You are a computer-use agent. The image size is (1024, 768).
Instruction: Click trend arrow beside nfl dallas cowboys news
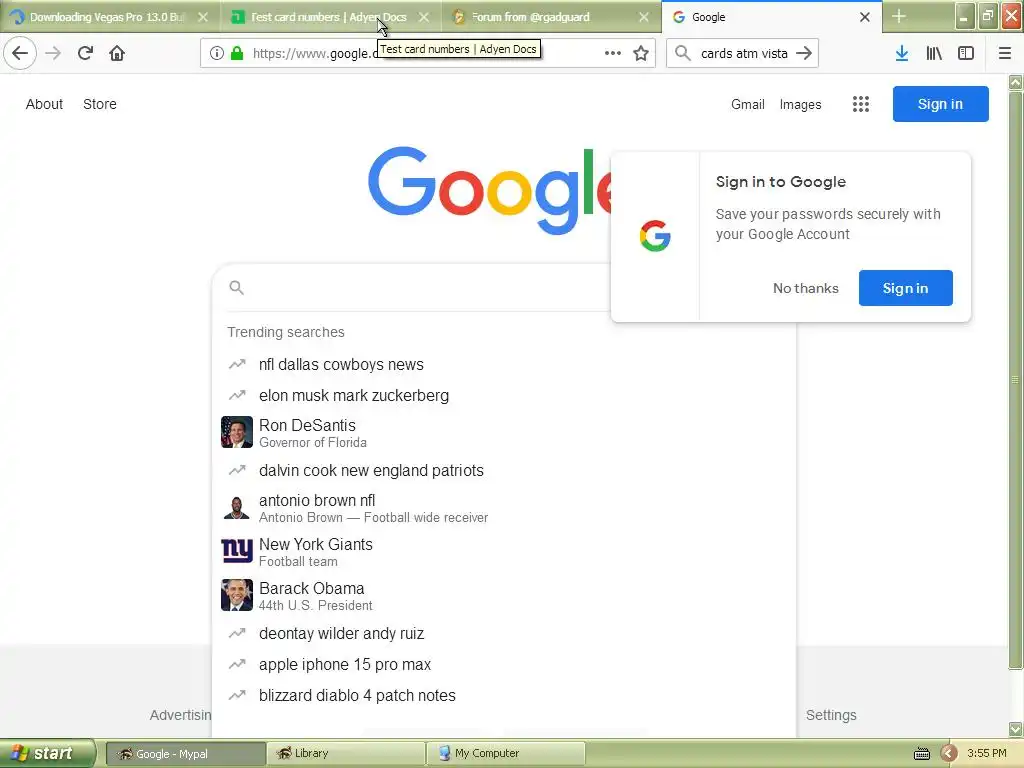pyautogui.click(x=237, y=364)
